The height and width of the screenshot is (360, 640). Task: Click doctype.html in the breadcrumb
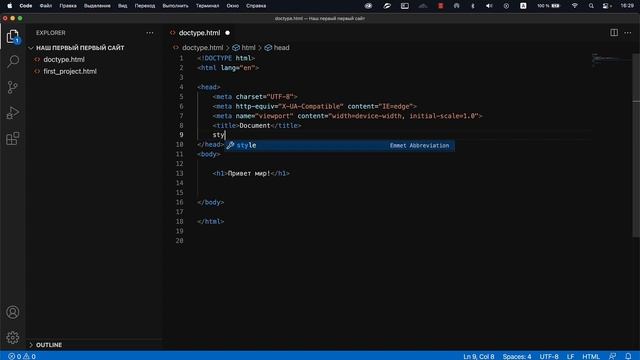202,48
